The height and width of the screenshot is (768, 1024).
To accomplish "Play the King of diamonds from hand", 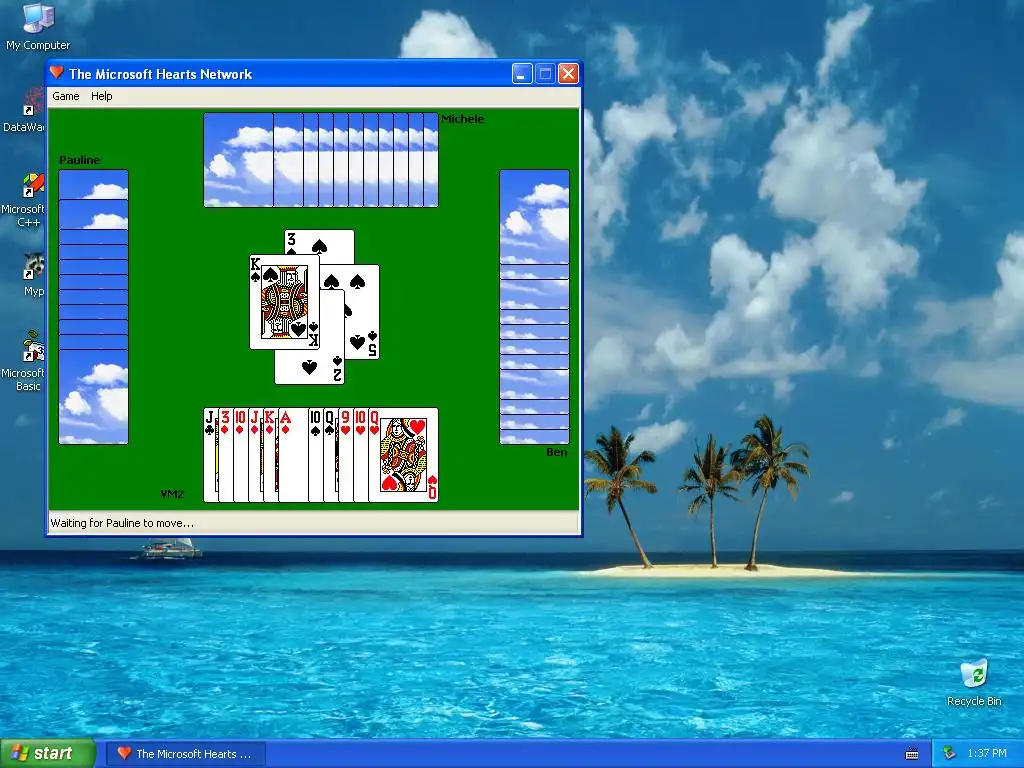I will 270,455.
